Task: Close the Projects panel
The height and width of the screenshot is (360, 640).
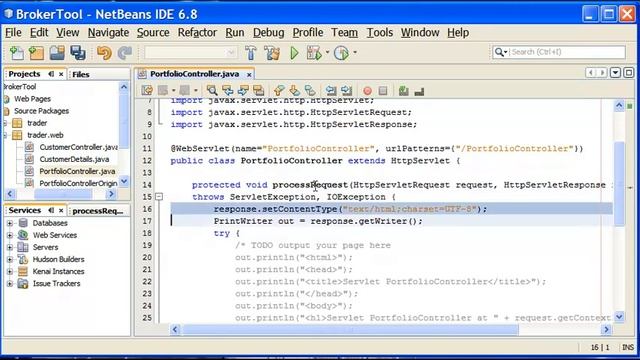Action: pyautogui.click(x=61, y=74)
